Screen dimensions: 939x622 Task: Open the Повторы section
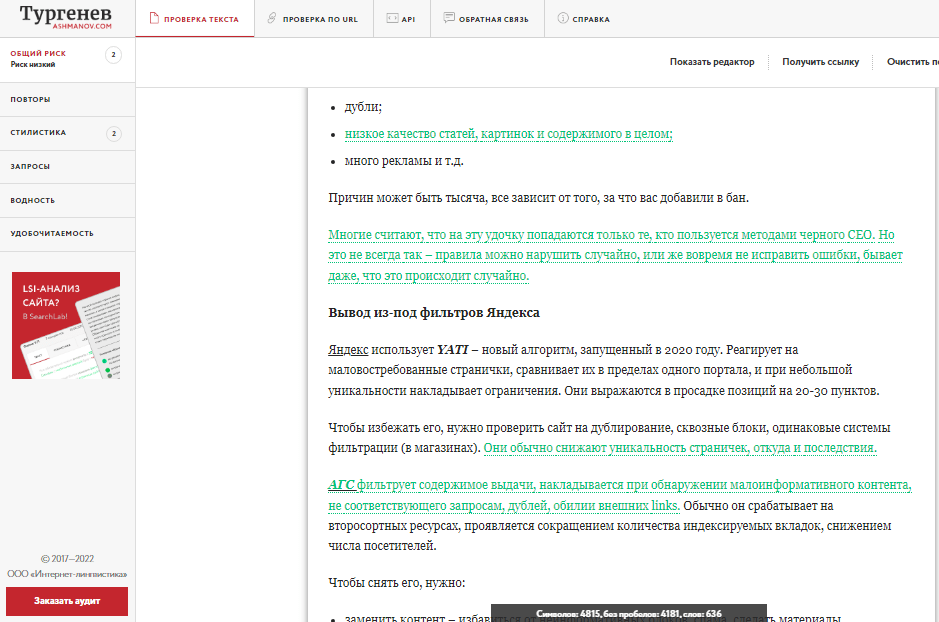[67, 99]
